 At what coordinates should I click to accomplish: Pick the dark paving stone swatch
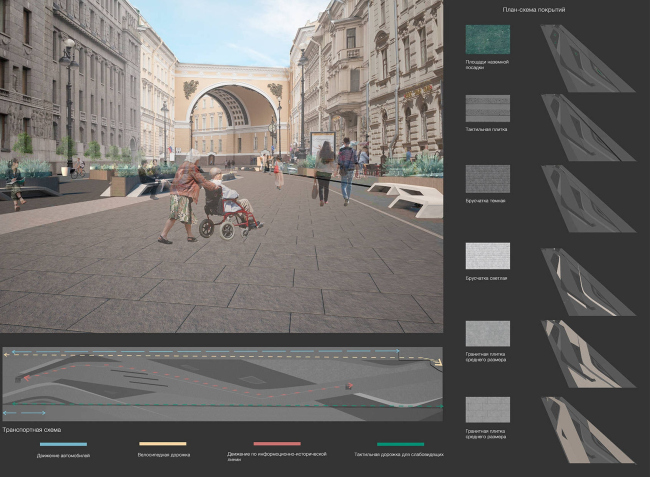(x=487, y=179)
